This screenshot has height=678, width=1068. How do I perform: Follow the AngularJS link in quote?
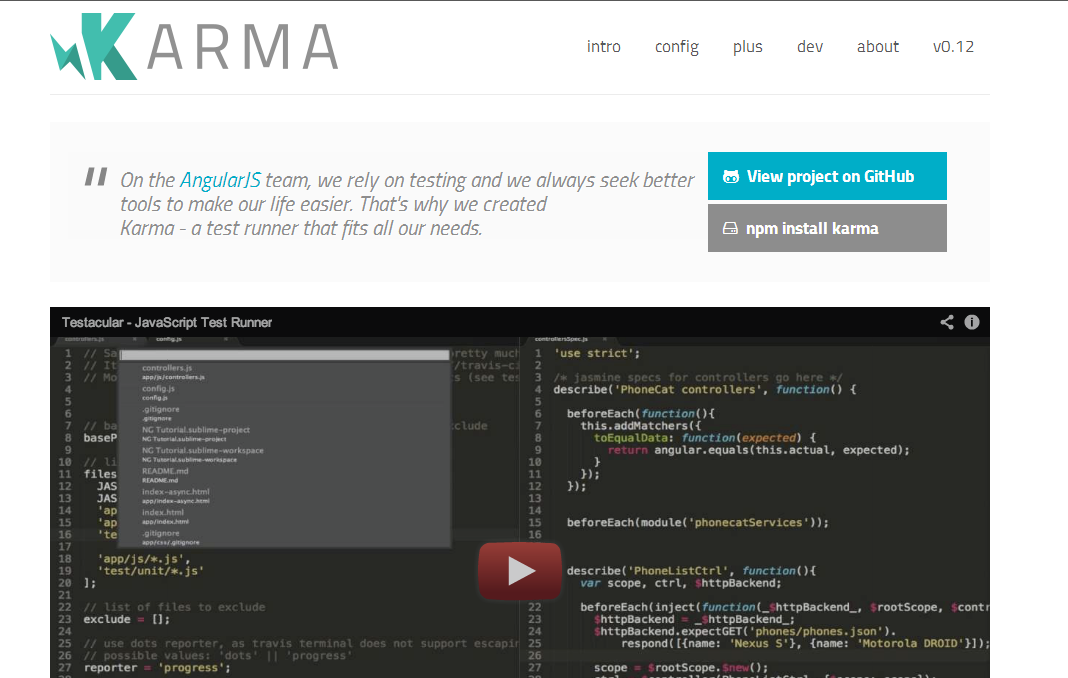coord(220,180)
